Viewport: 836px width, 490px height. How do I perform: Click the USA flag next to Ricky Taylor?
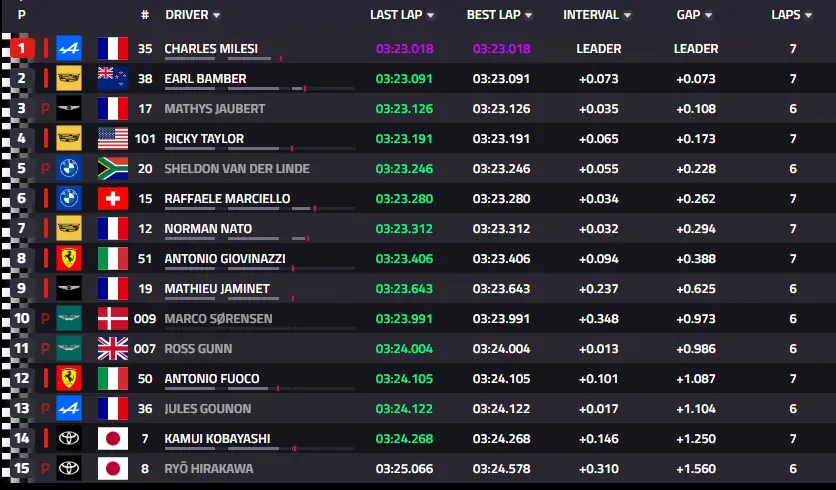(x=113, y=139)
